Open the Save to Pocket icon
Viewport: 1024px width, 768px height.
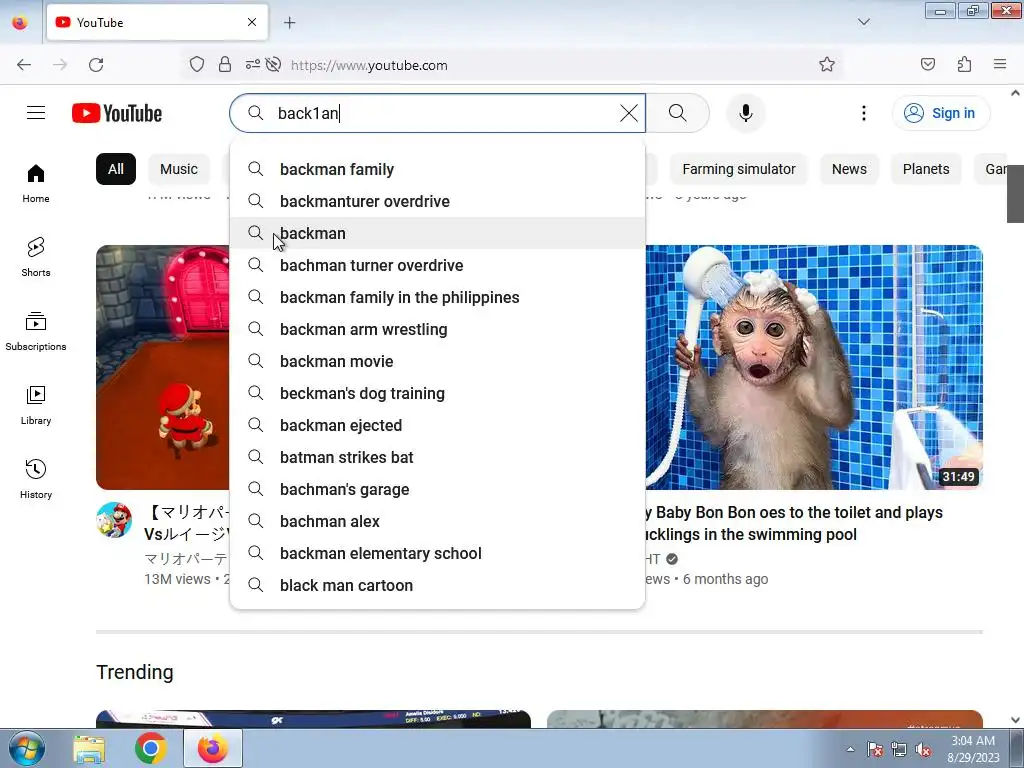(x=927, y=65)
